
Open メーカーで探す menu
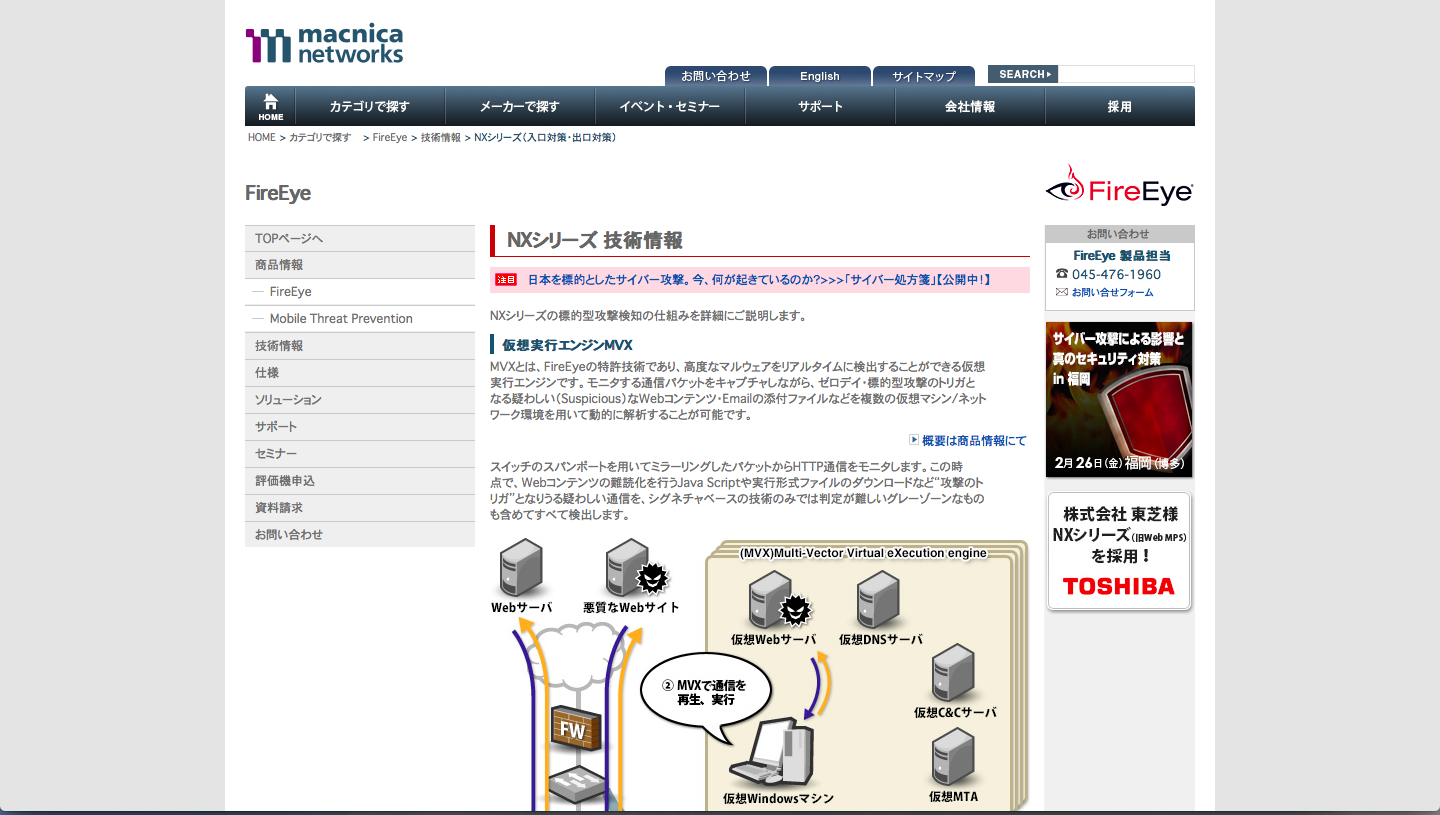click(x=520, y=106)
